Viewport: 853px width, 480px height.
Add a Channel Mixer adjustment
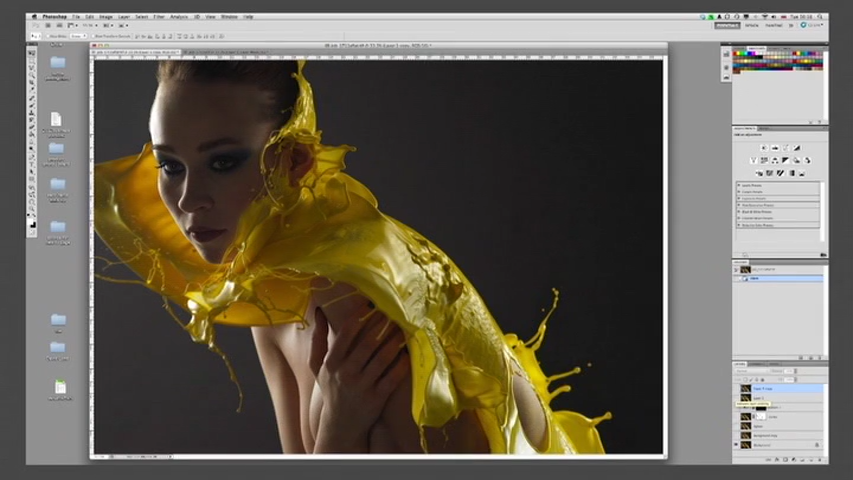[x=808, y=161]
